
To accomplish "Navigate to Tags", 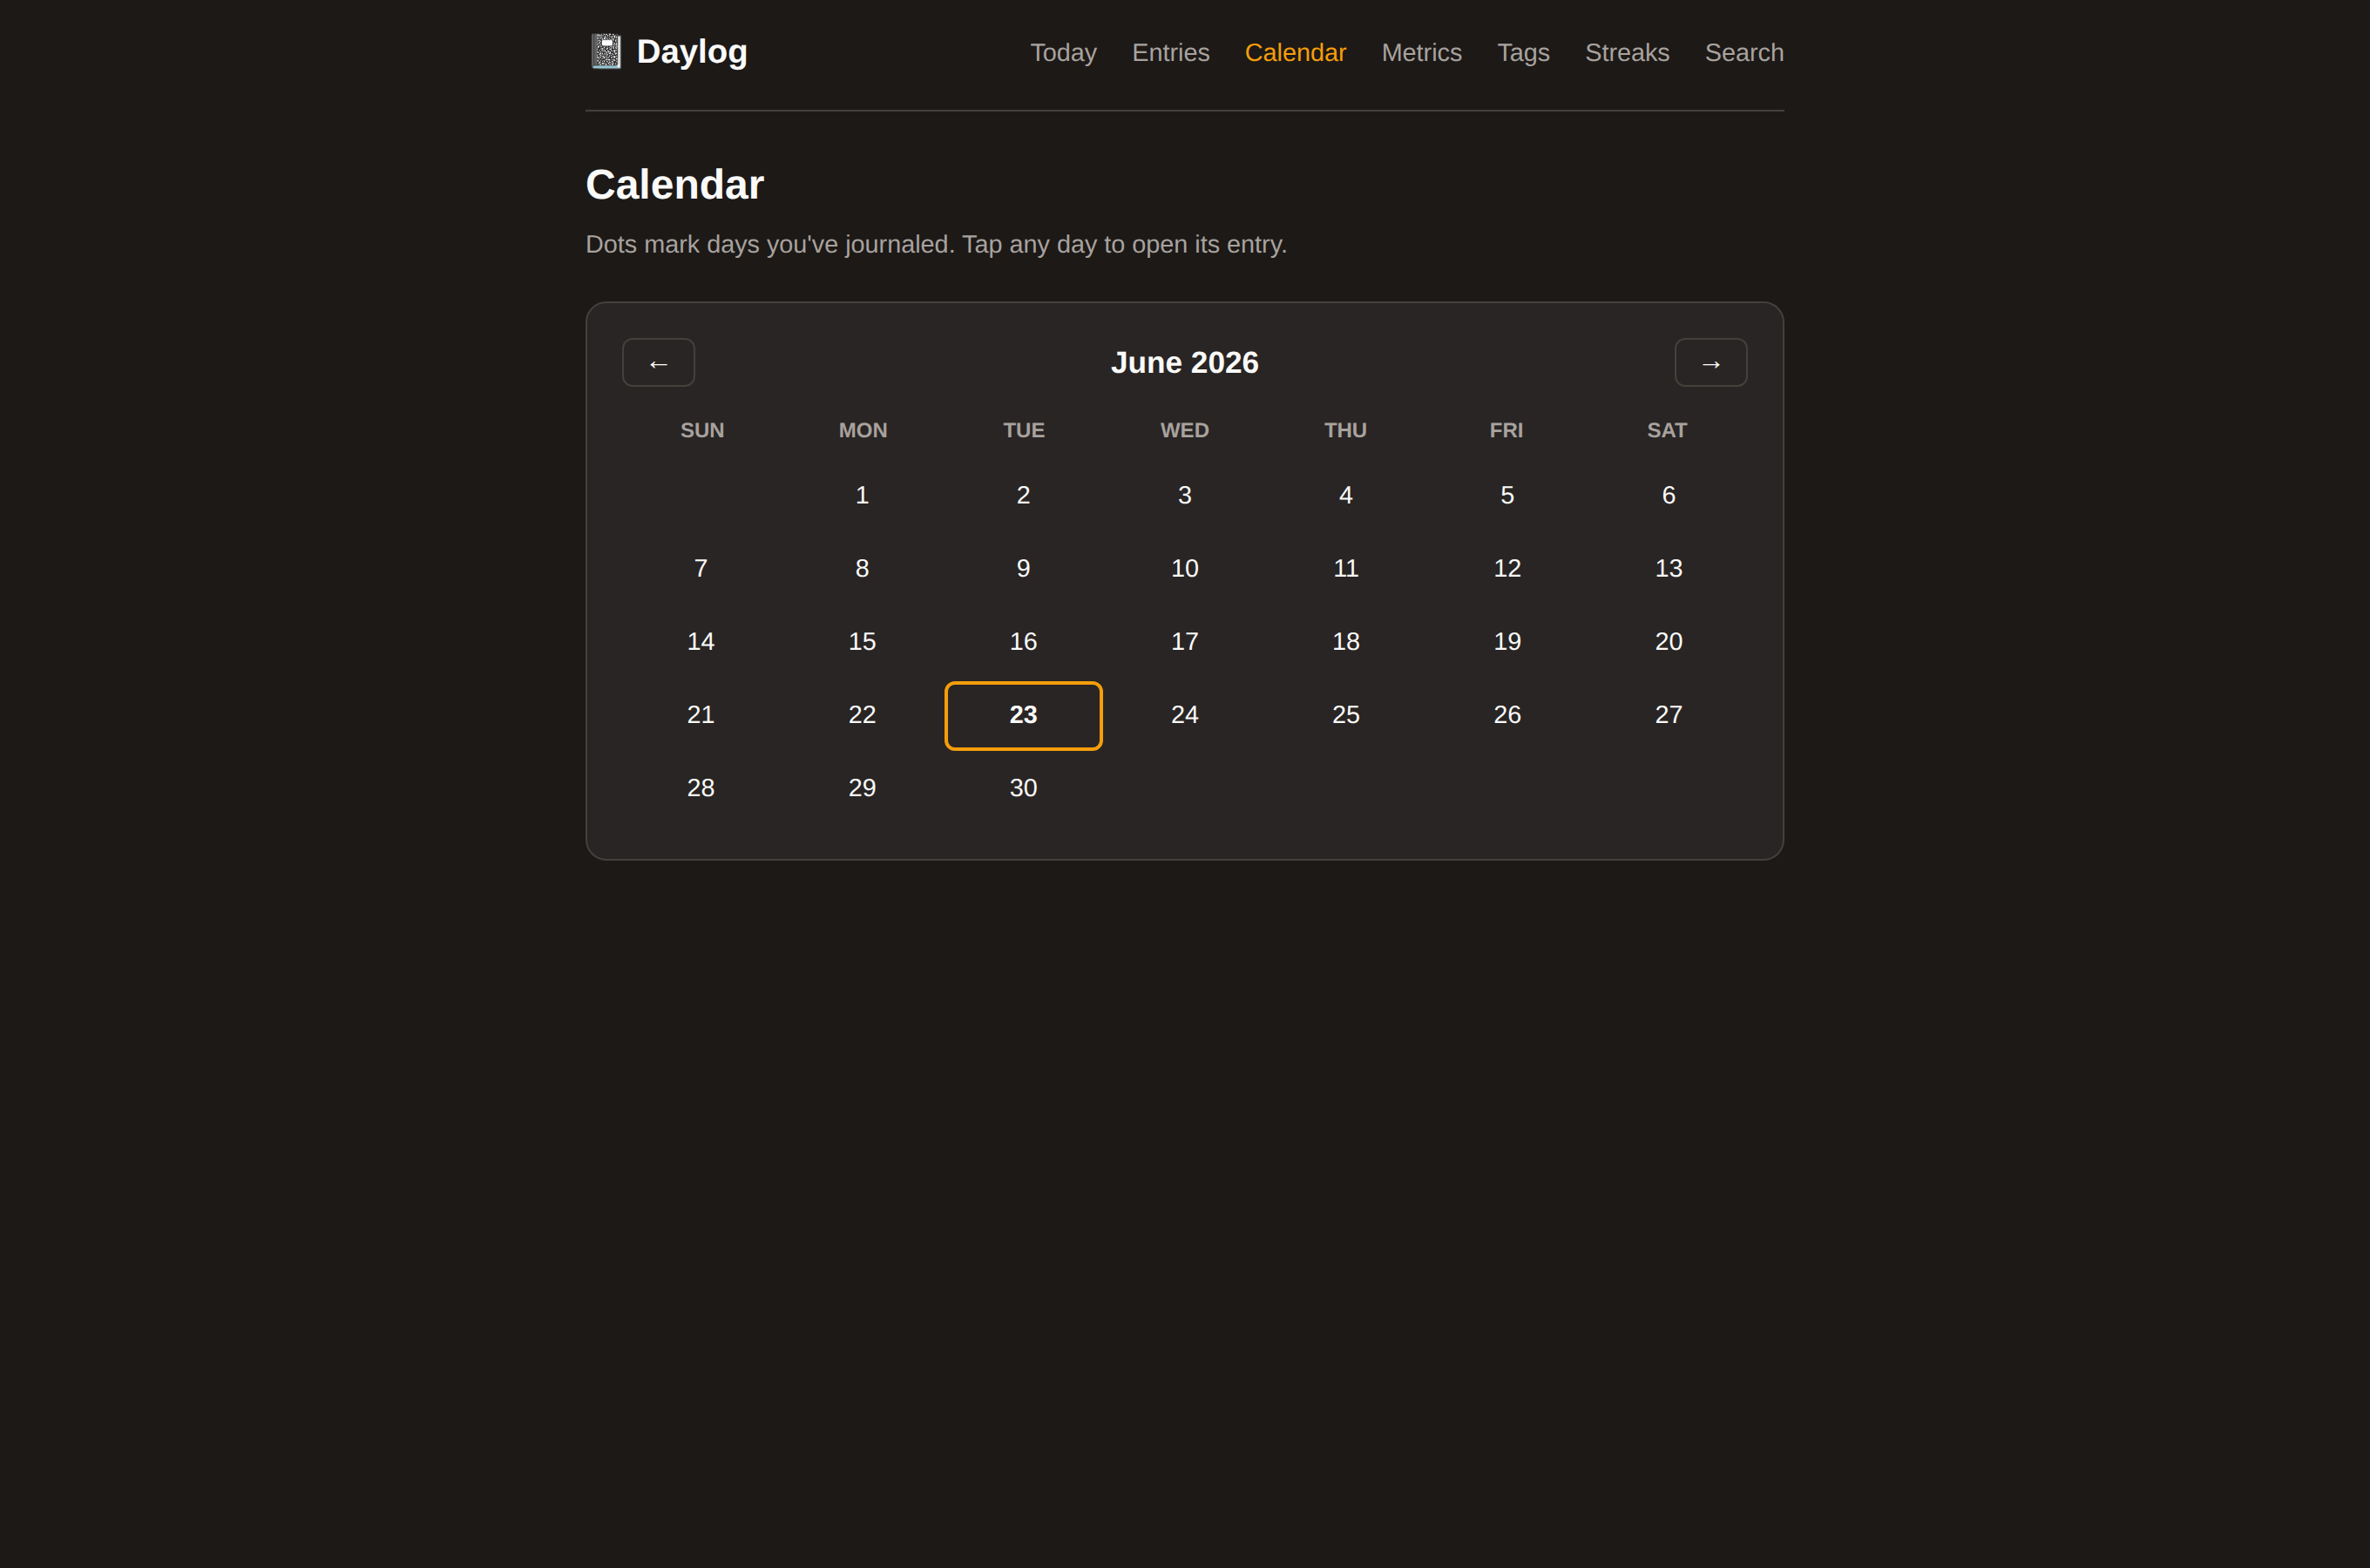I will coord(1523,52).
